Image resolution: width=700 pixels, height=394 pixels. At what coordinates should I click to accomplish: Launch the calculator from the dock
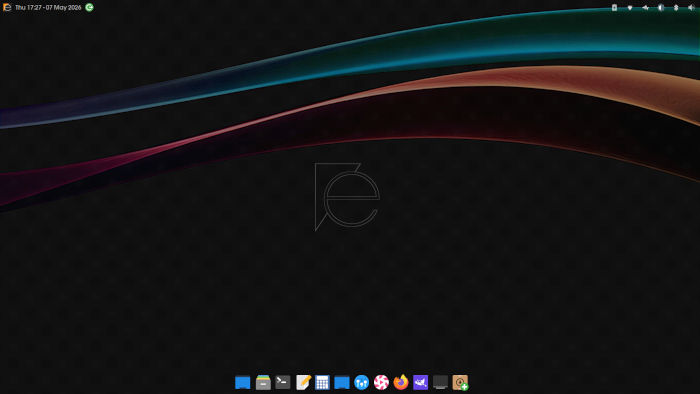coord(322,382)
